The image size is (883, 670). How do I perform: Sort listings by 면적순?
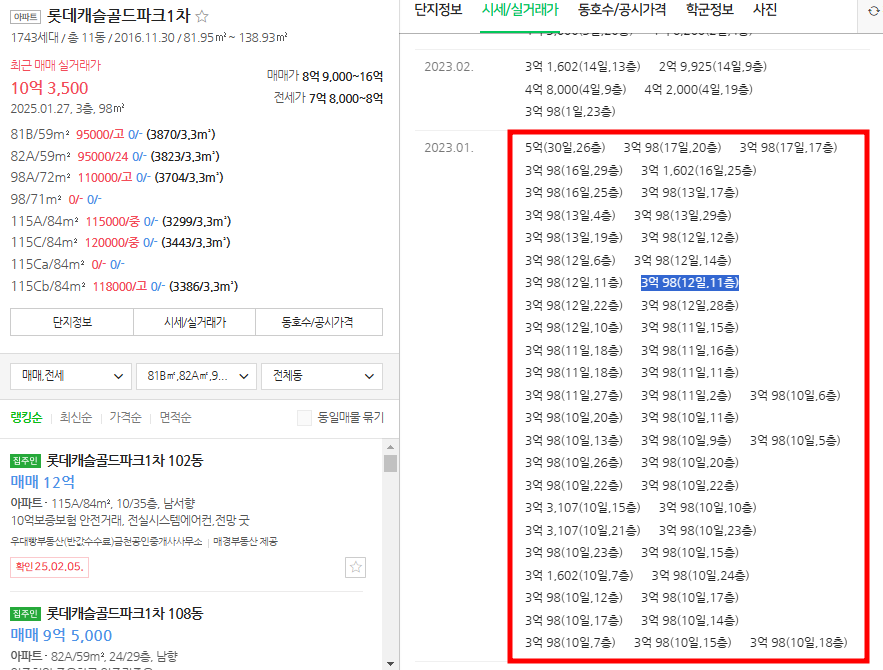[x=175, y=418]
